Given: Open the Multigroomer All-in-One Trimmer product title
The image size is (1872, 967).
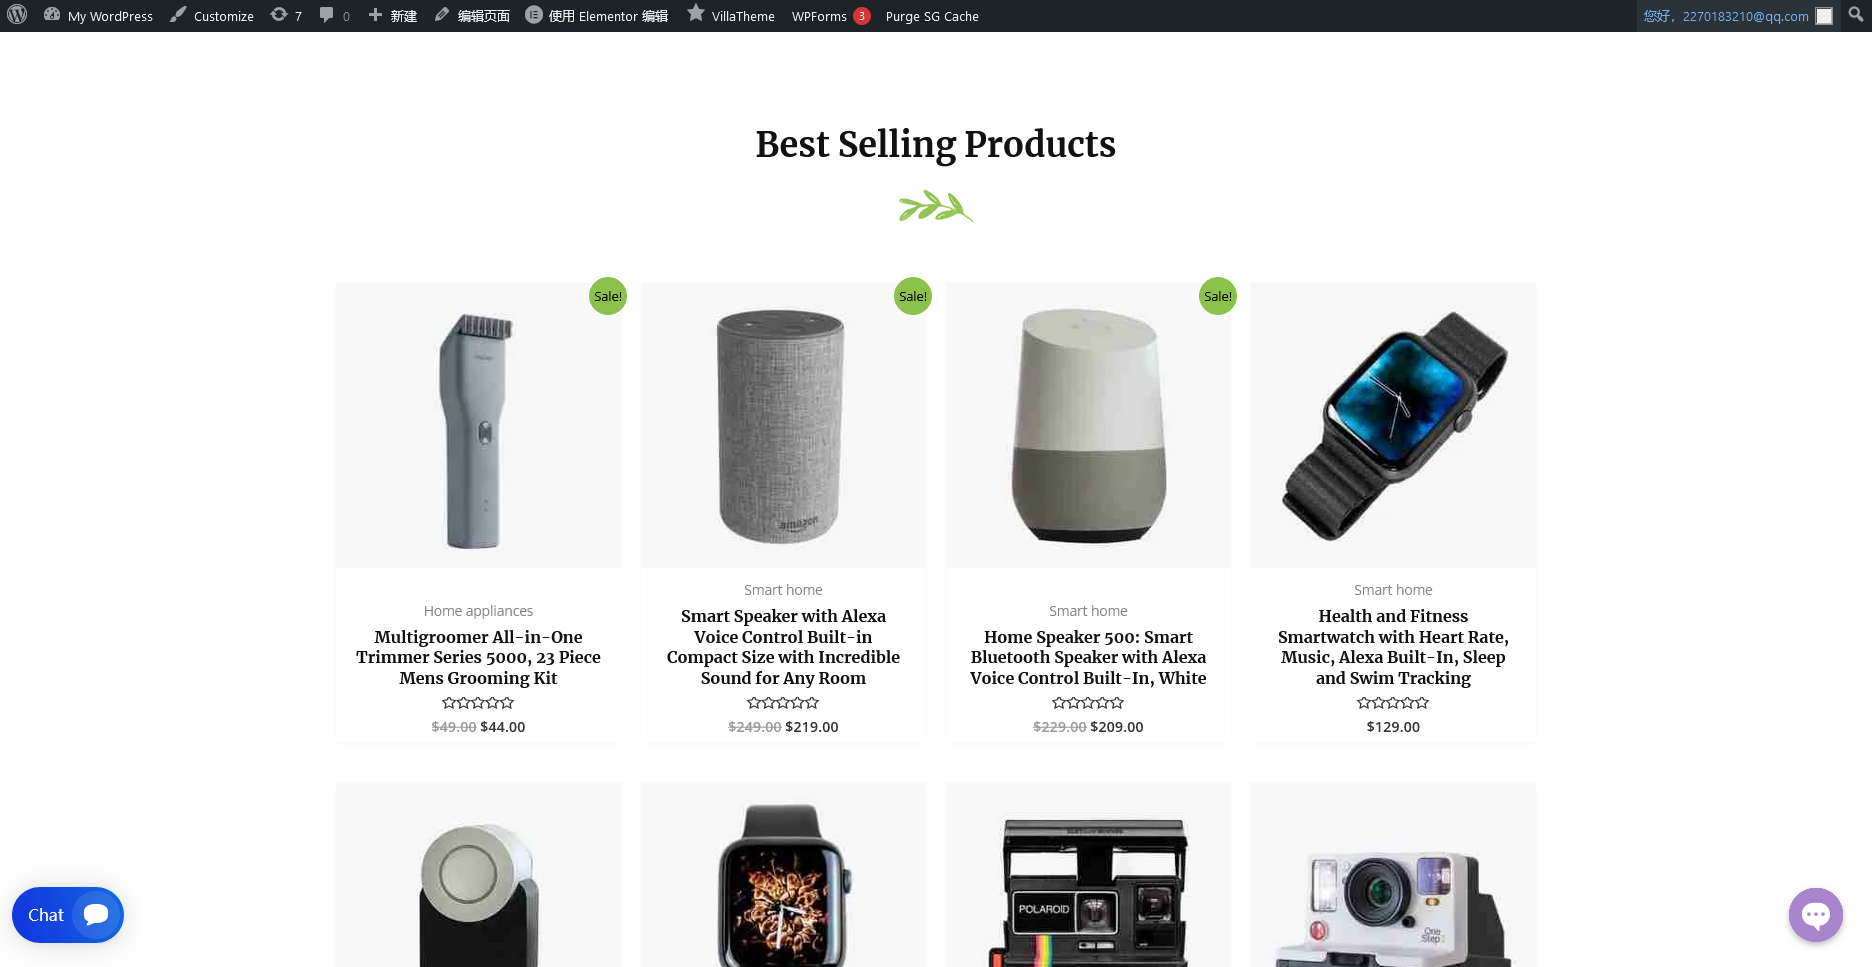Looking at the screenshot, I should [x=478, y=657].
